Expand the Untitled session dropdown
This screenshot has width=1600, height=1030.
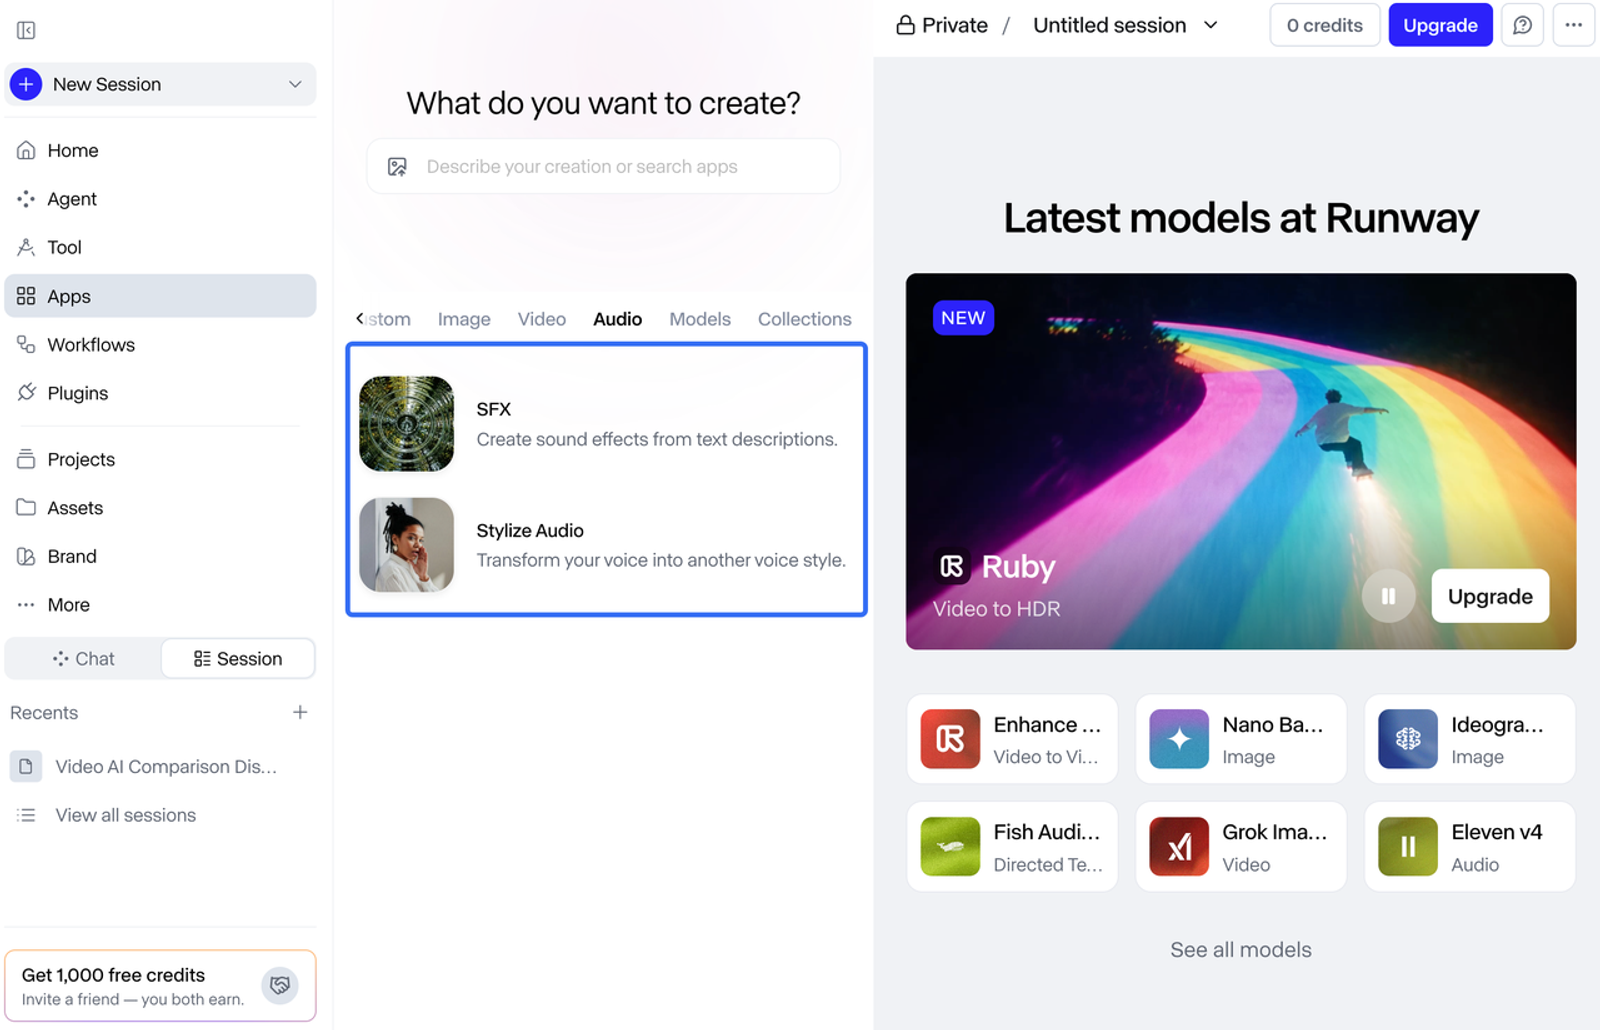(1210, 25)
